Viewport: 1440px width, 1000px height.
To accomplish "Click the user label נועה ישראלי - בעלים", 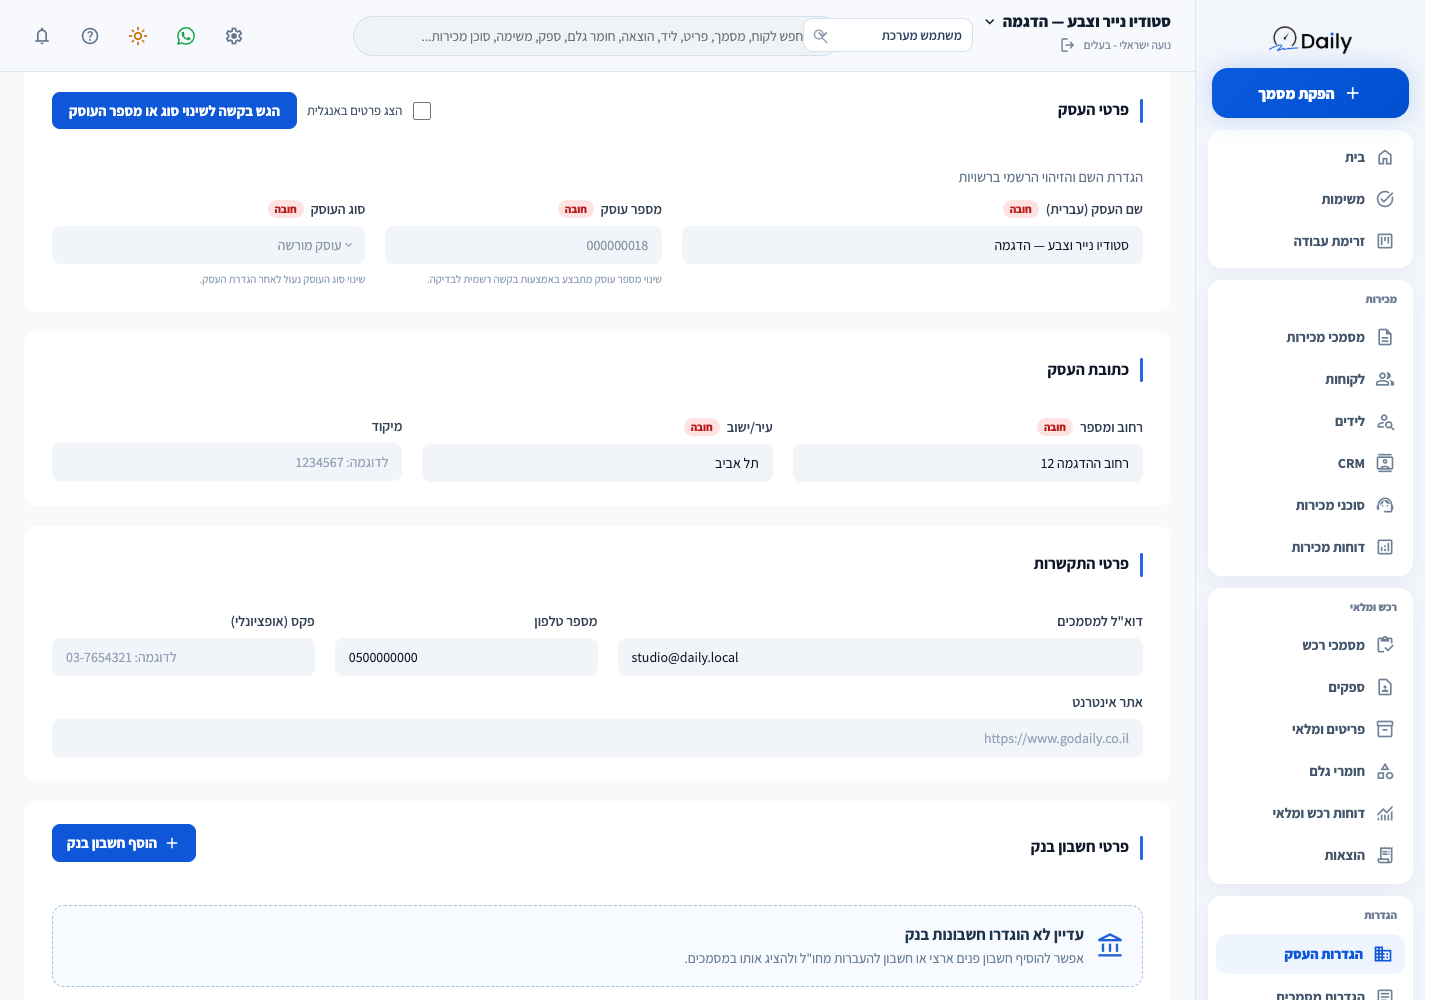I will click(1127, 45).
